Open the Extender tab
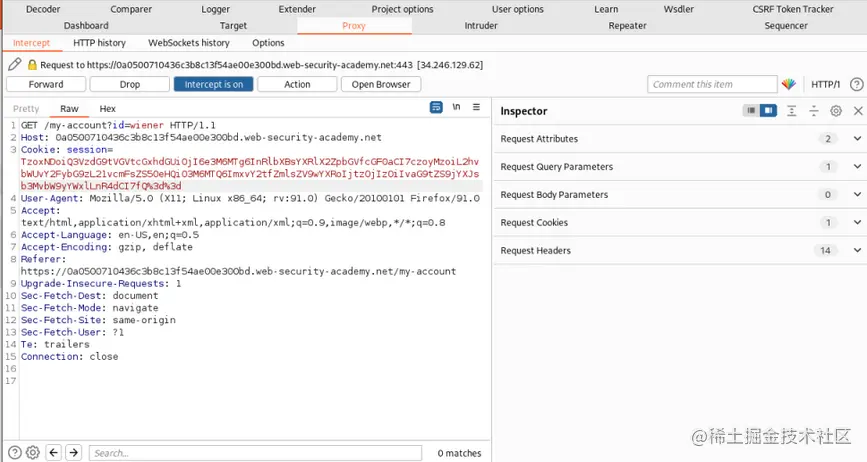The image size is (867, 462). (x=297, y=9)
